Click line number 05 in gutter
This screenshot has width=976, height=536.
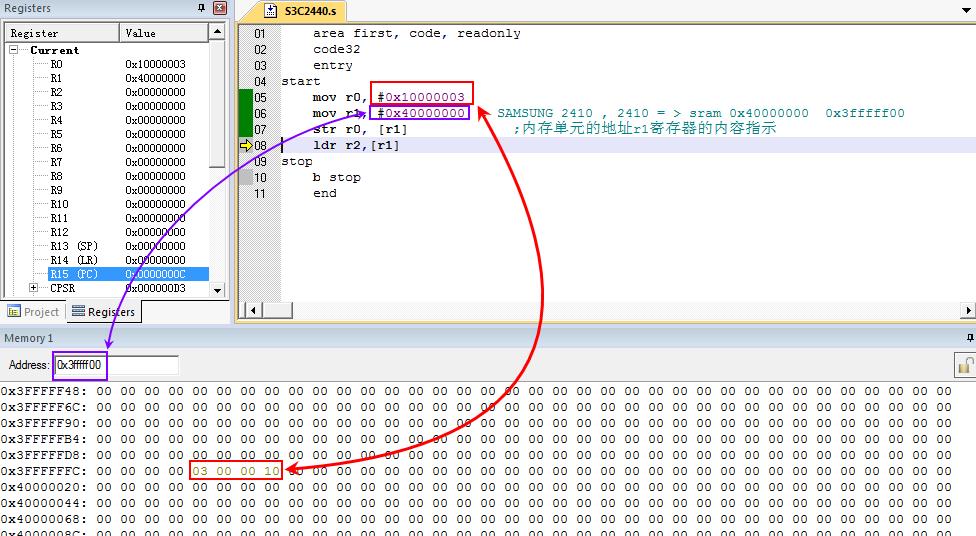pyautogui.click(x=260, y=97)
